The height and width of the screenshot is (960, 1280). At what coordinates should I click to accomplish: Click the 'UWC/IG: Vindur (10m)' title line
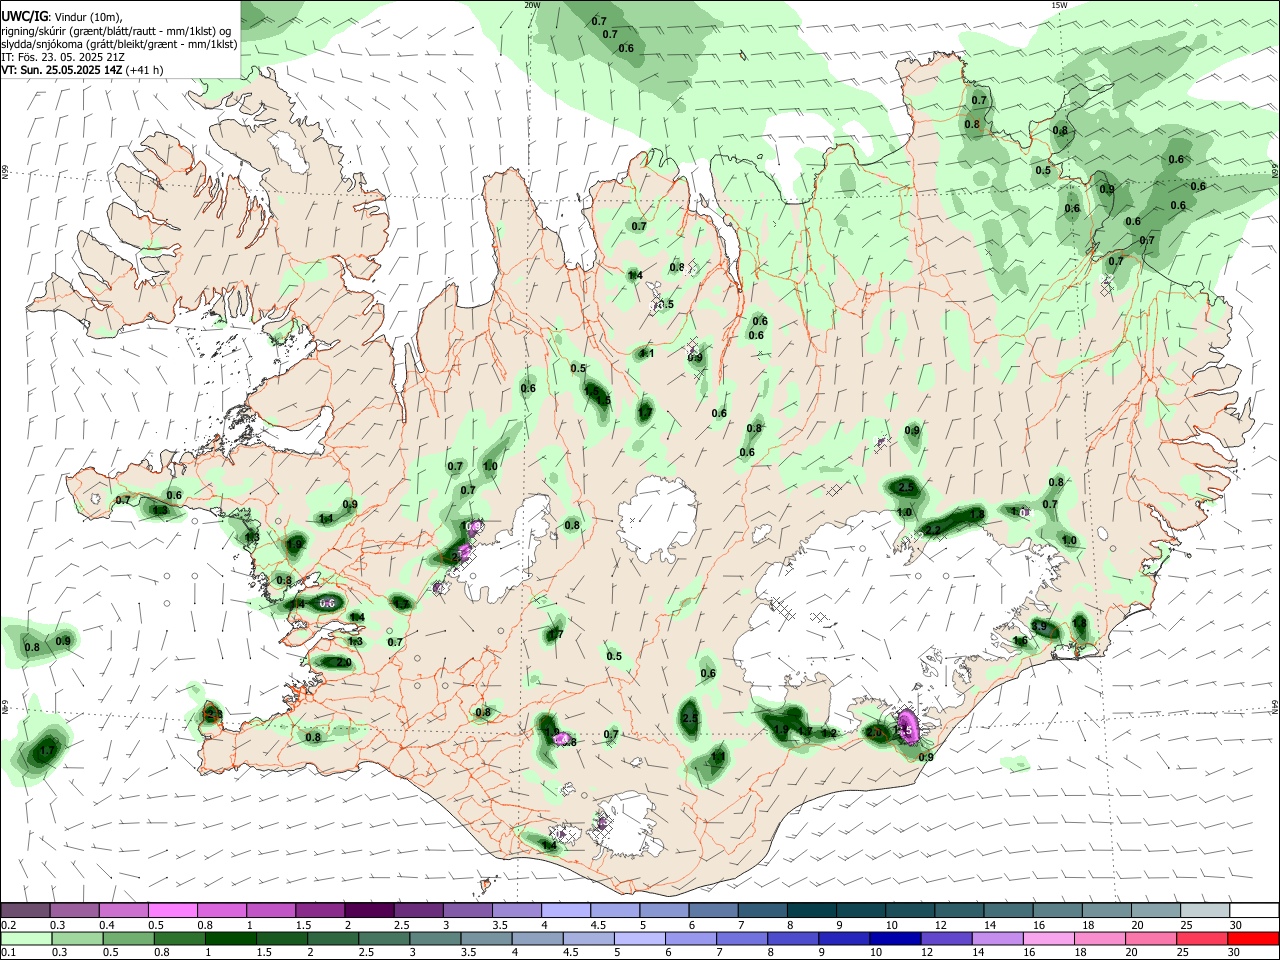point(62,17)
